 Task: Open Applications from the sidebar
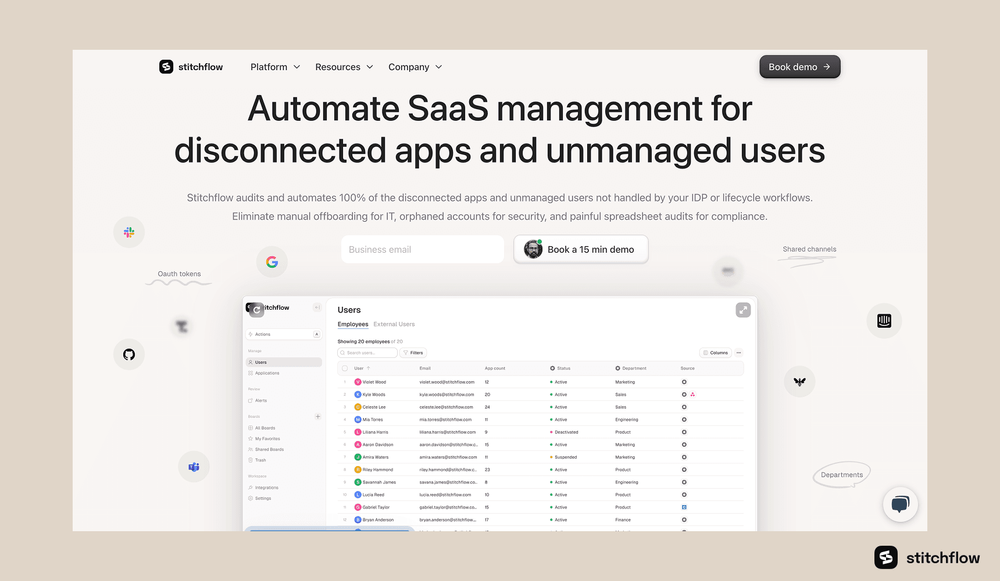[266, 373]
